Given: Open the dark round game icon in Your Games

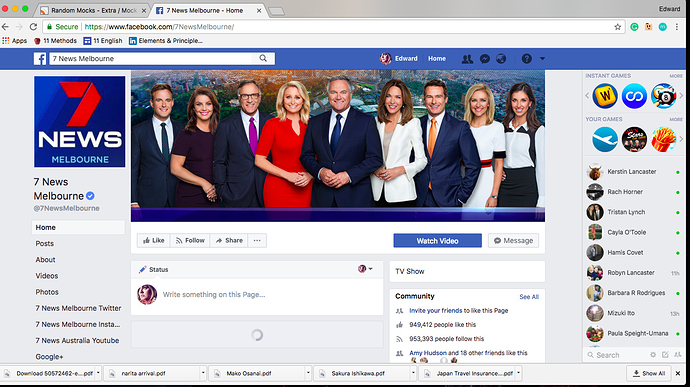Looking at the screenshot, I should tap(634, 139).
